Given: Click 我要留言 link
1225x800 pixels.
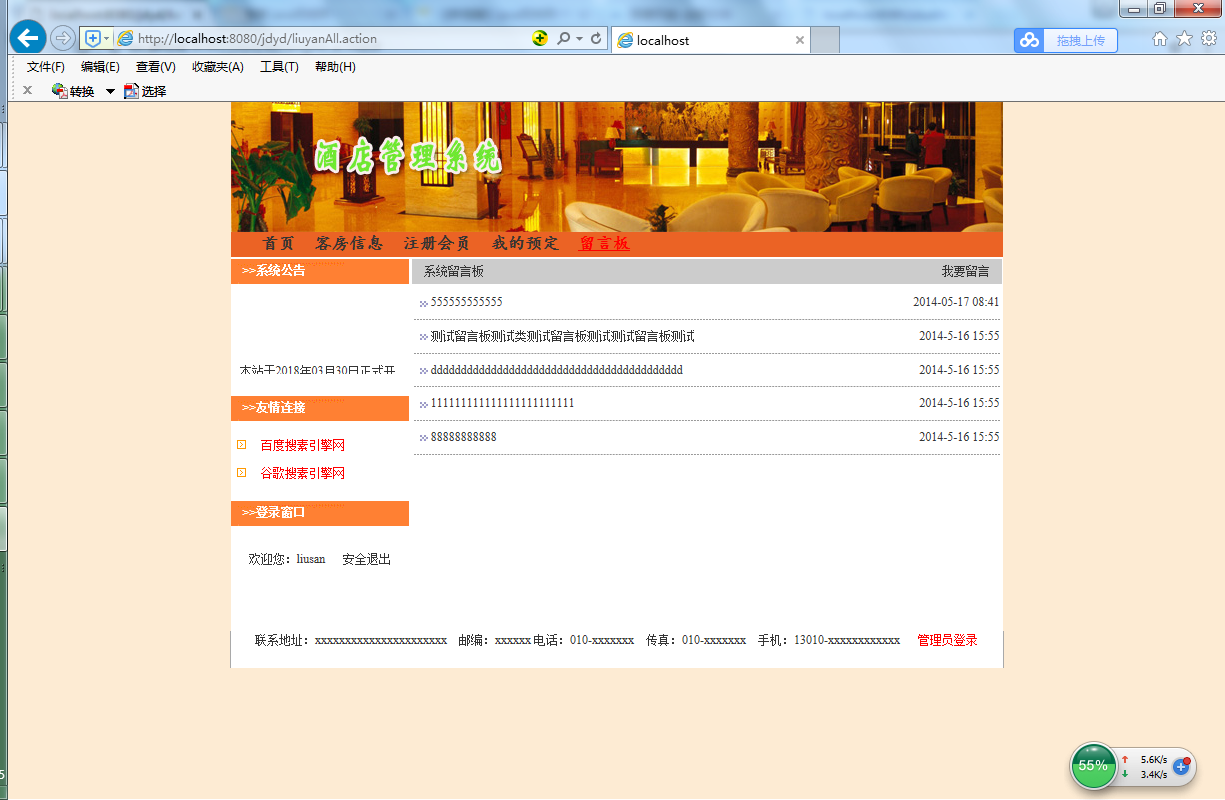Looking at the screenshot, I should click(965, 272).
